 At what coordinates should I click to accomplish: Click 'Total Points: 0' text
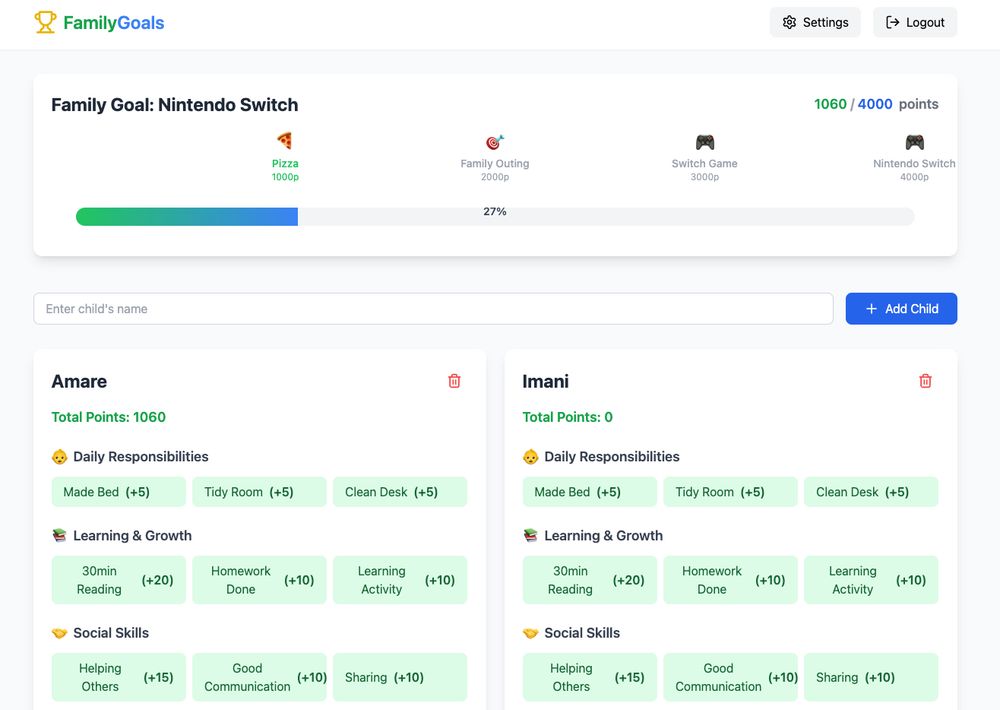click(x=568, y=417)
